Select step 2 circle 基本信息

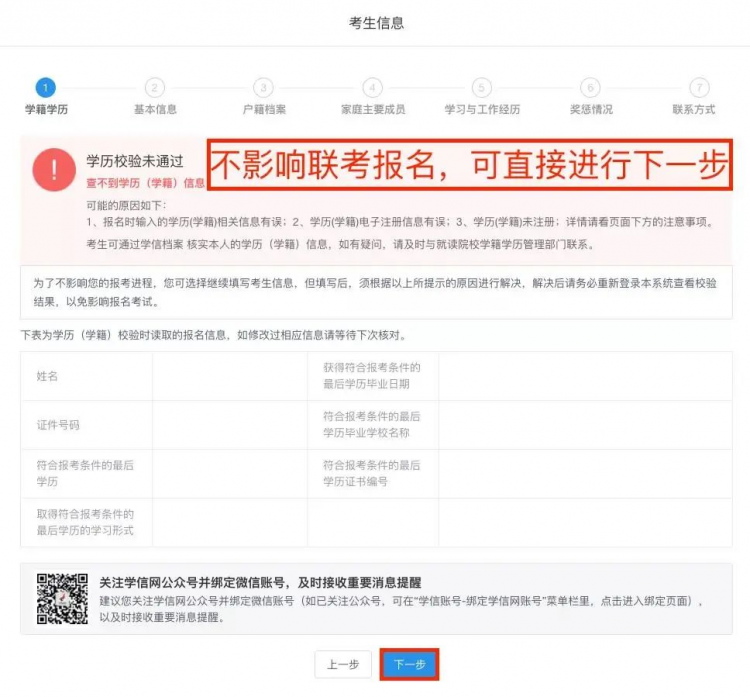[x=154, y=88]
